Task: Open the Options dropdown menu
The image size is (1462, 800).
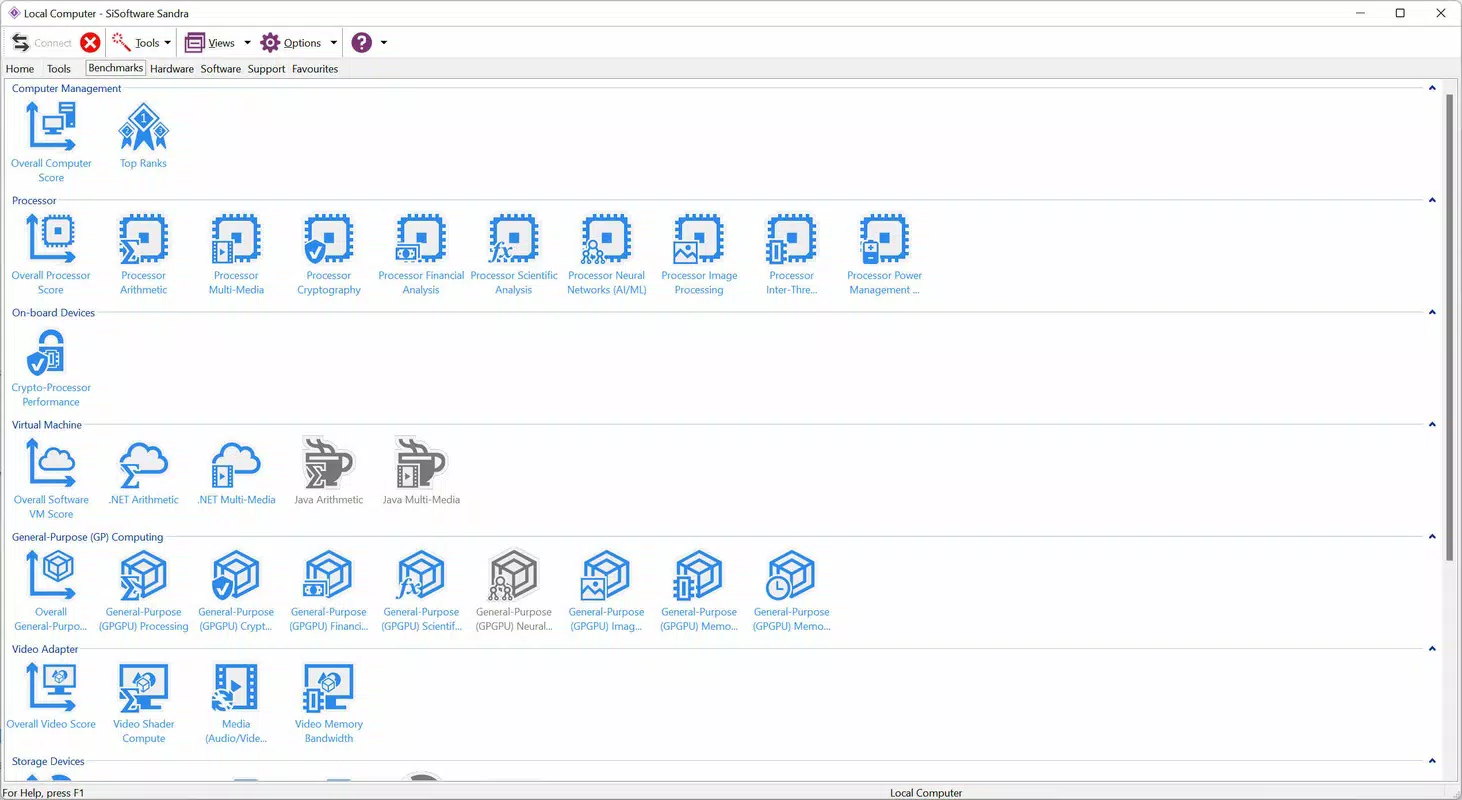Action: [x=299, y=42]
